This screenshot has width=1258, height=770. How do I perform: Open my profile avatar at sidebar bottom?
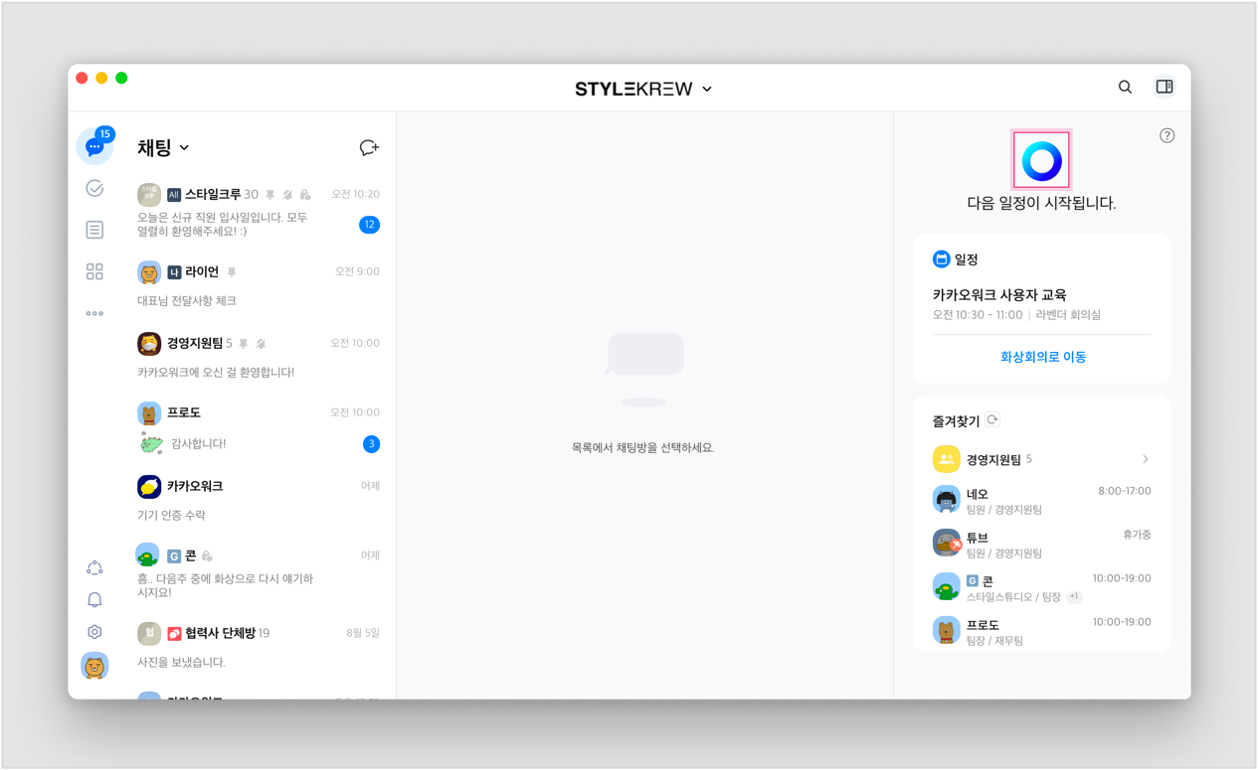pos(95,666)
